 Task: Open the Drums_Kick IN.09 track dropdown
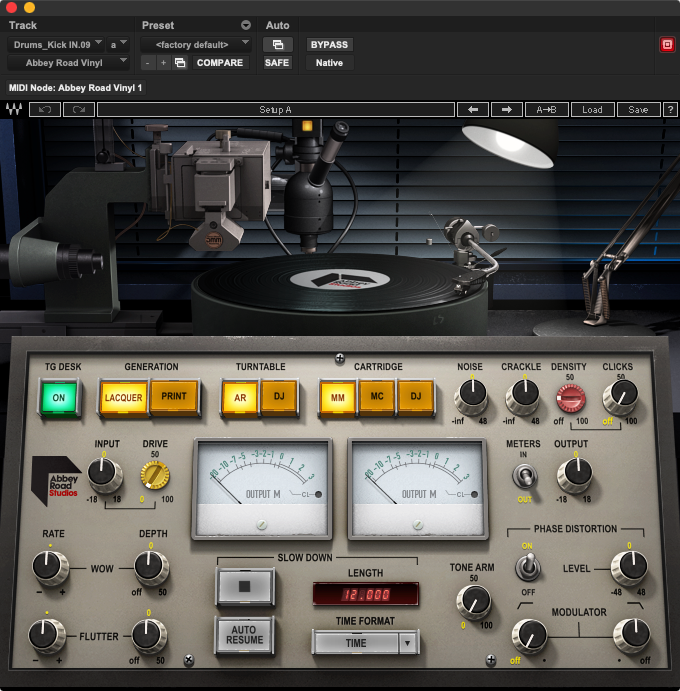click(56, 45)
